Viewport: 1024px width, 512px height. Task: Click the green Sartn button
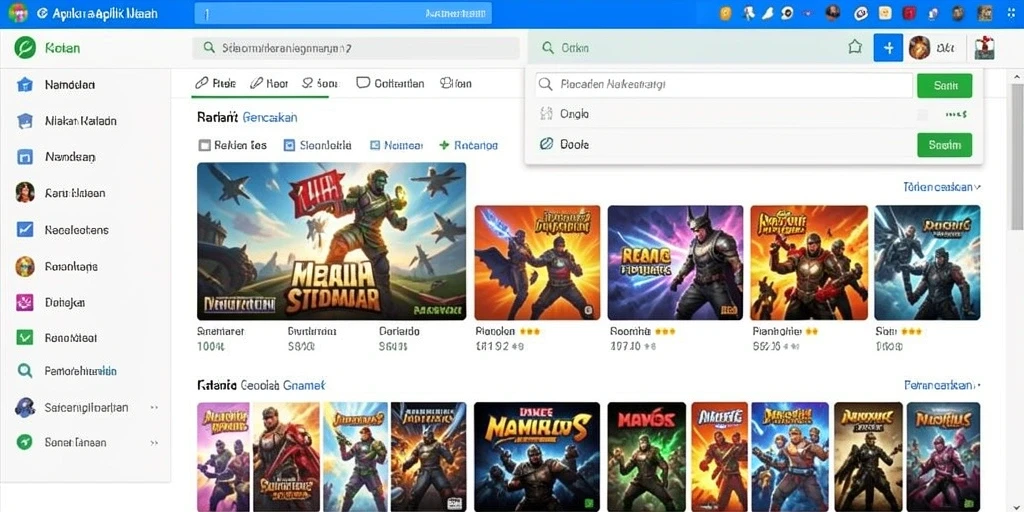944,86
